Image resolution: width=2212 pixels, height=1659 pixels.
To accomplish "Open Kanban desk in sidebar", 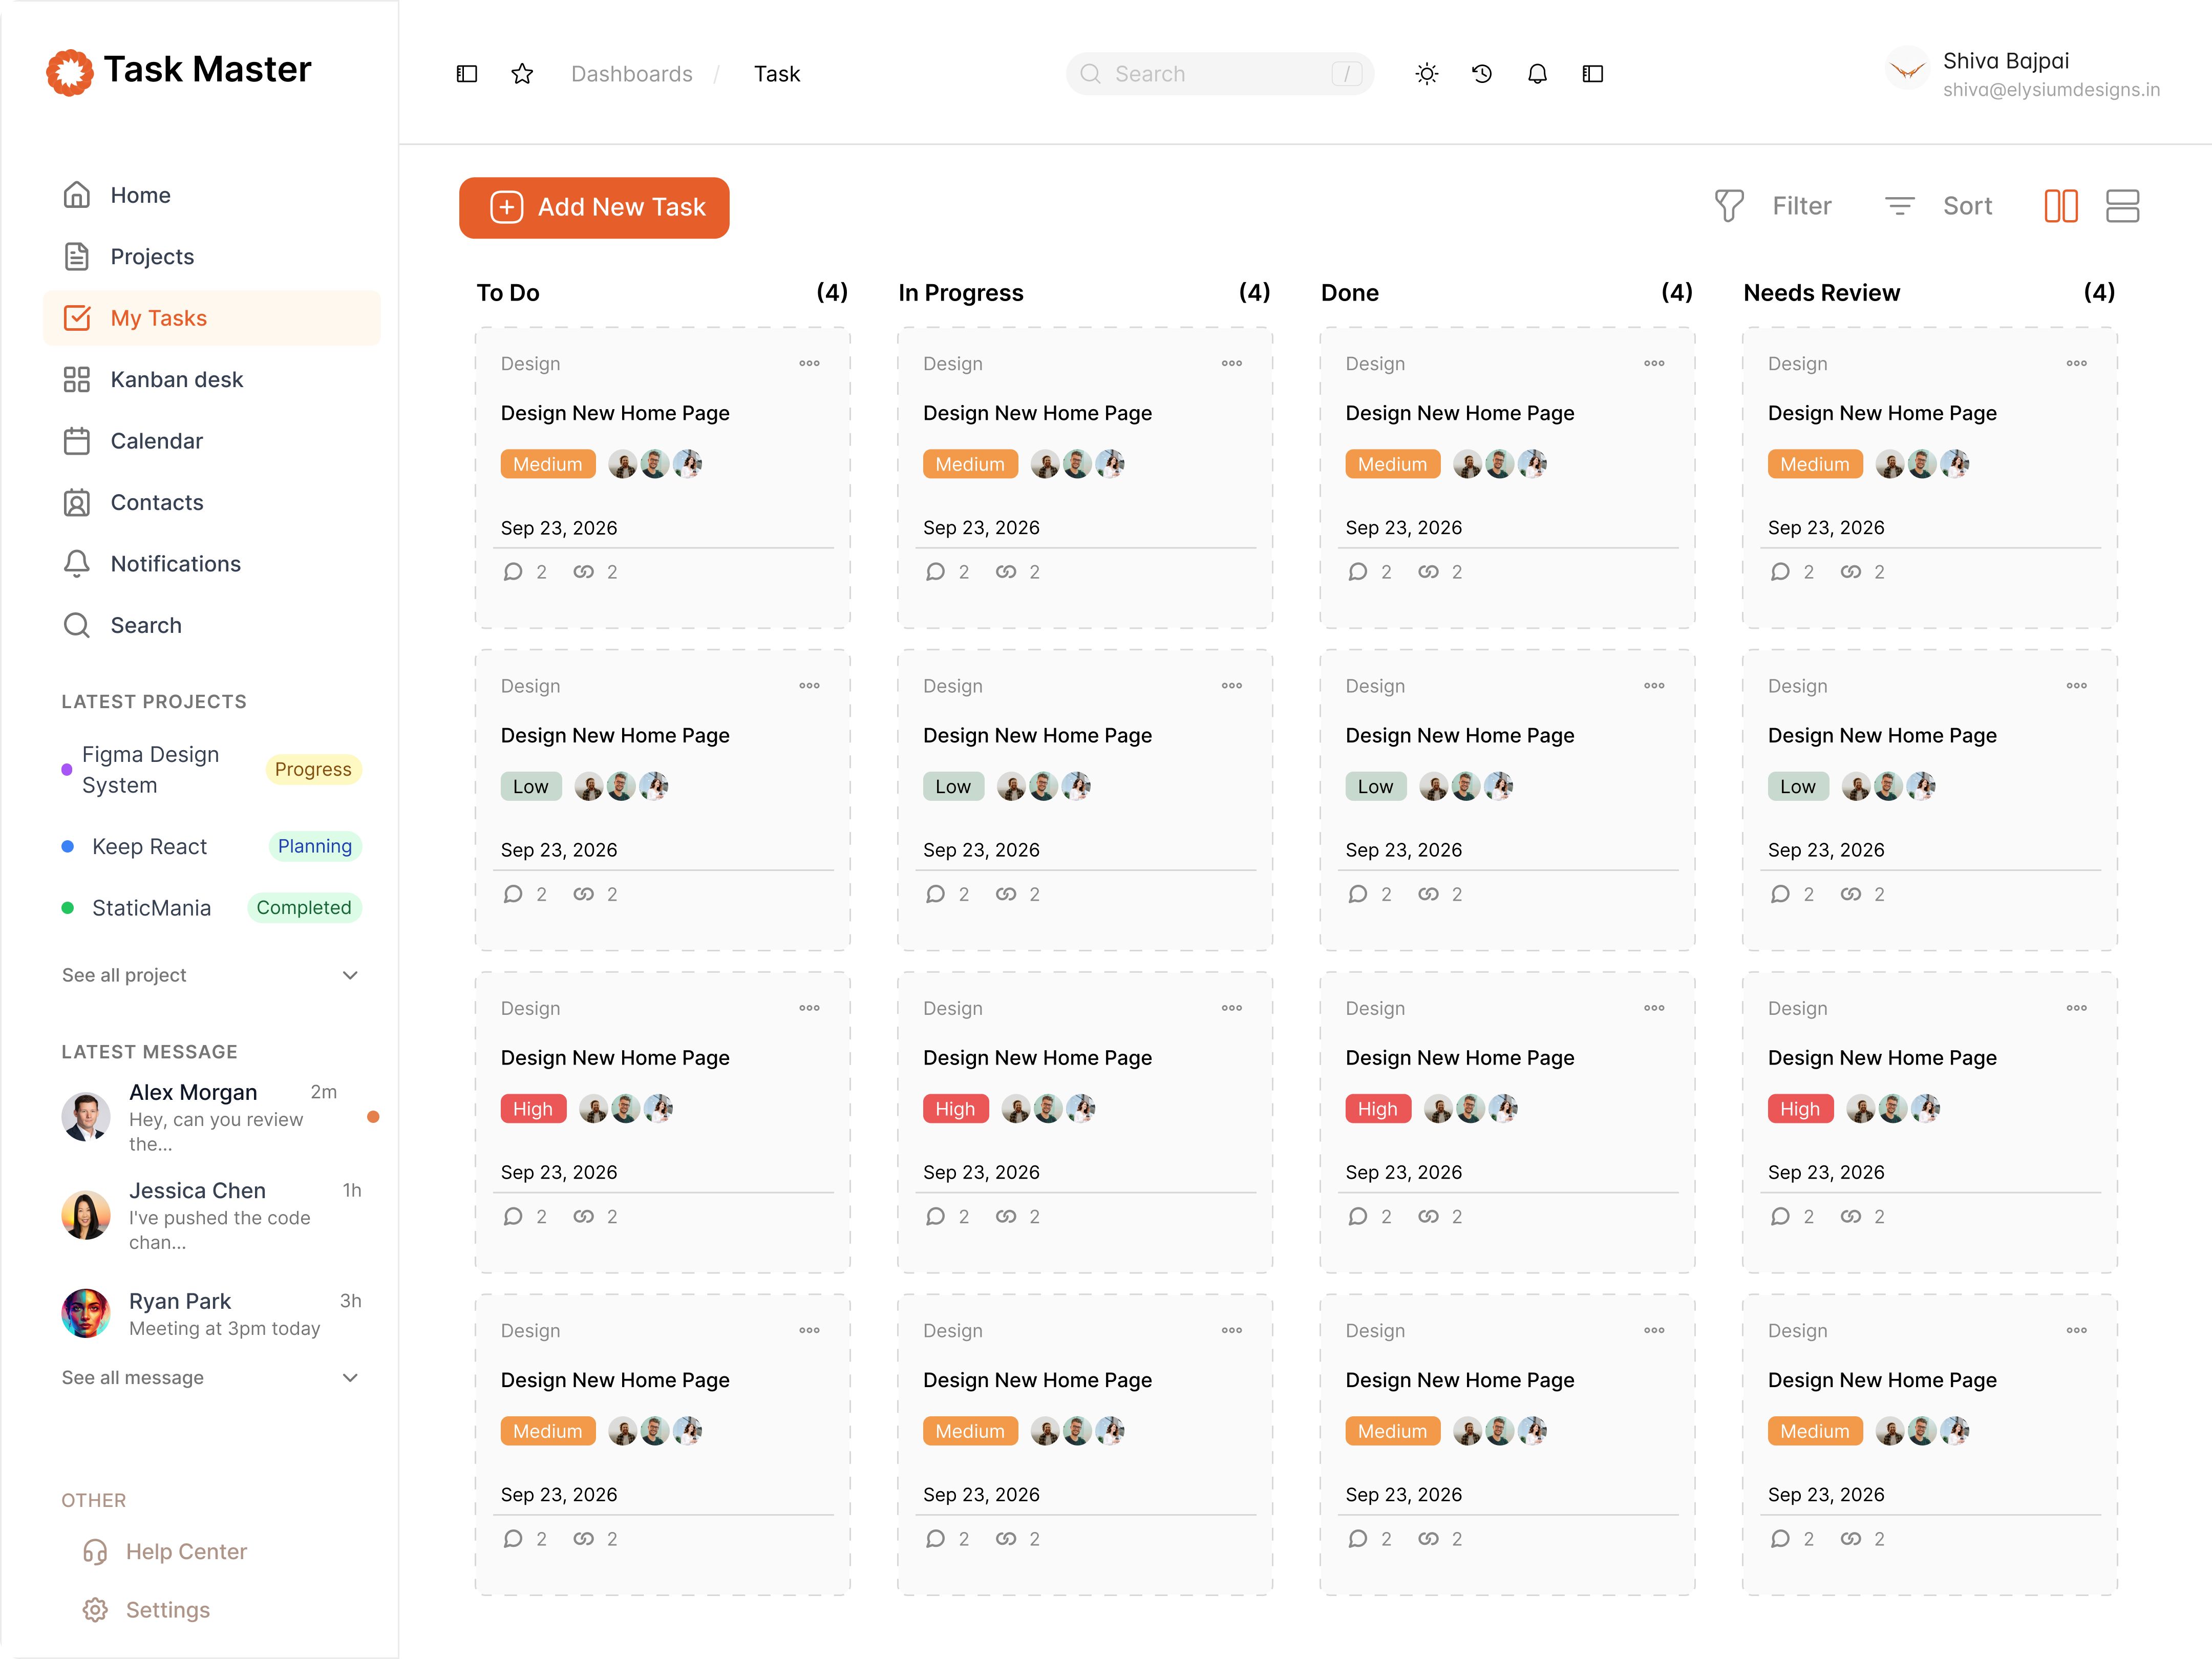I will pyautogui.click(x=177, y=380).
